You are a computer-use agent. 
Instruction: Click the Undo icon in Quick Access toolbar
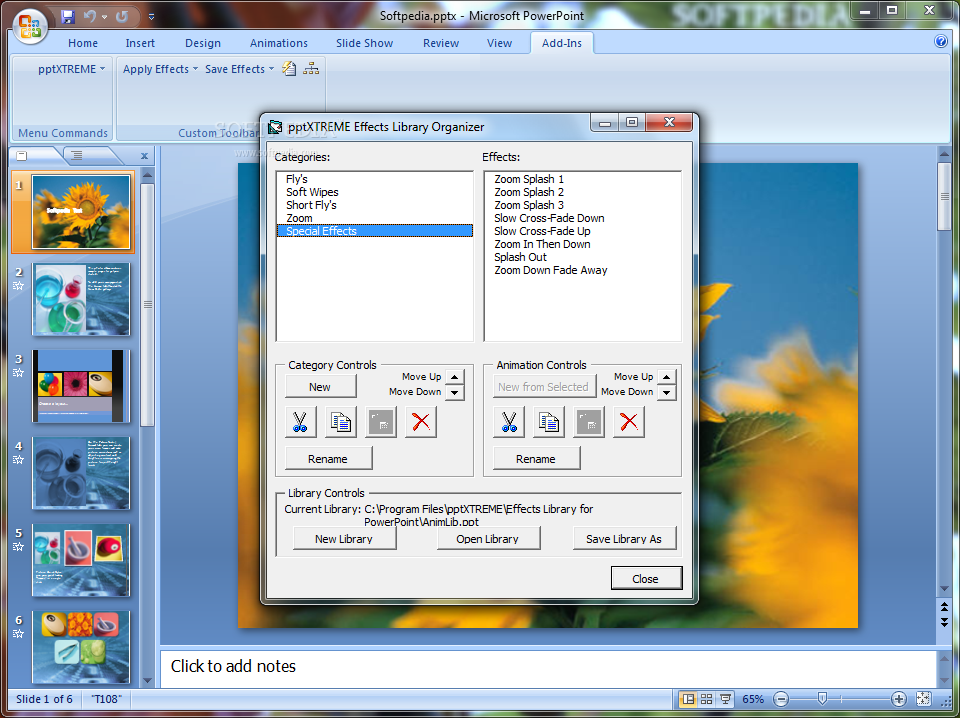90,17
